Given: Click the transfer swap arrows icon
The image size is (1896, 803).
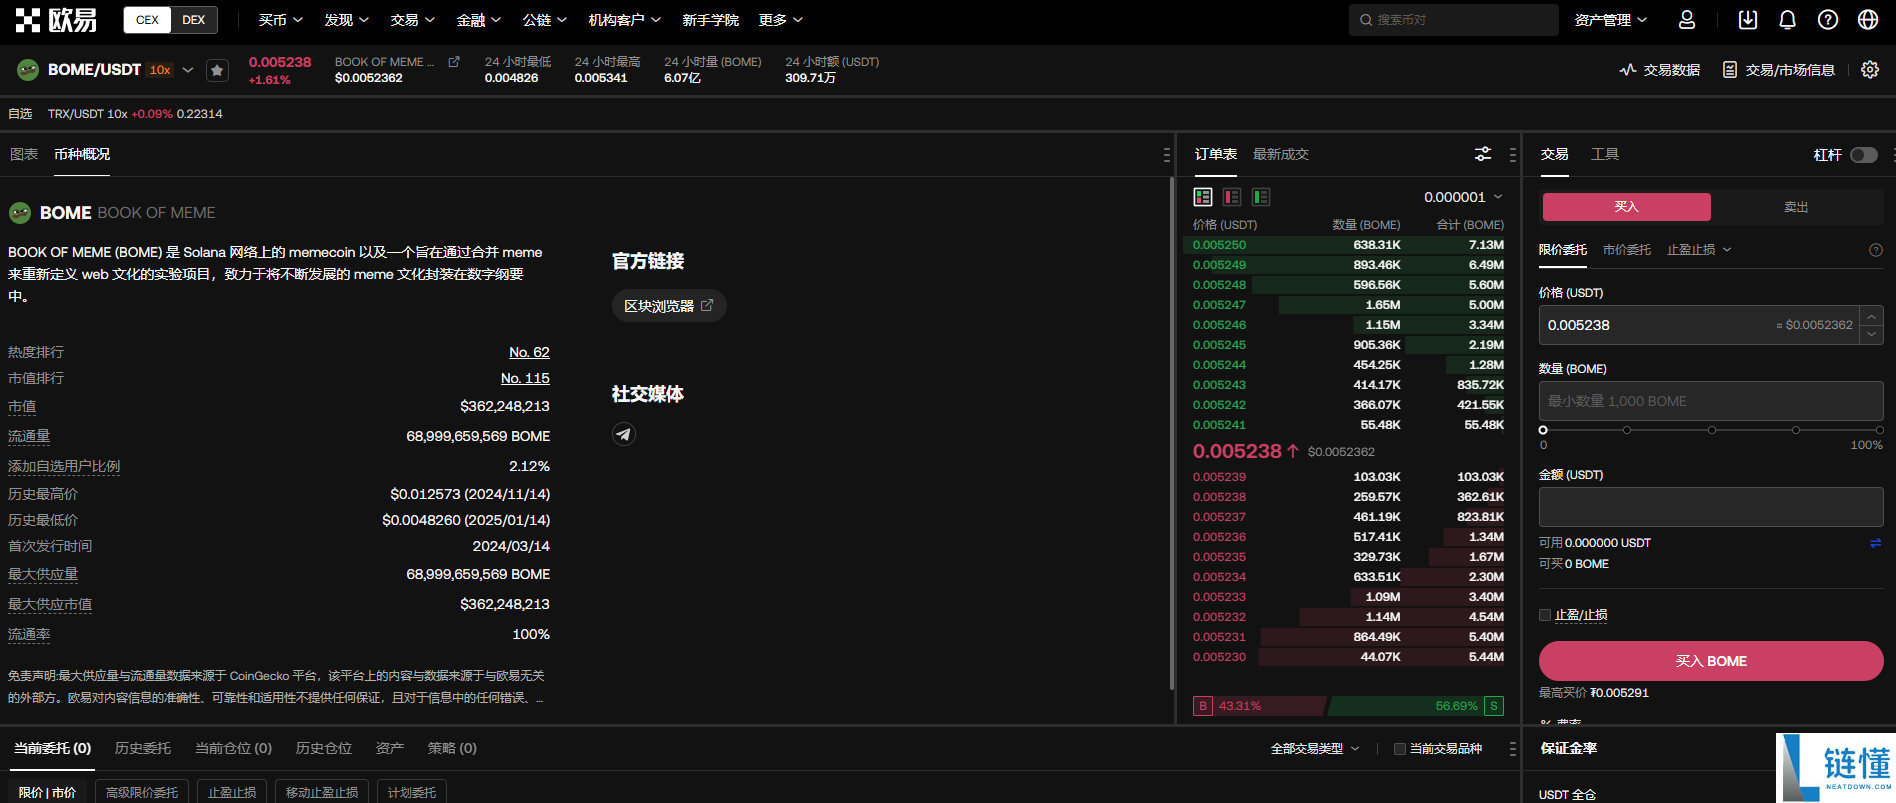Looking at the screenshot, I should pyautogui.click(x=1876, y=543).
